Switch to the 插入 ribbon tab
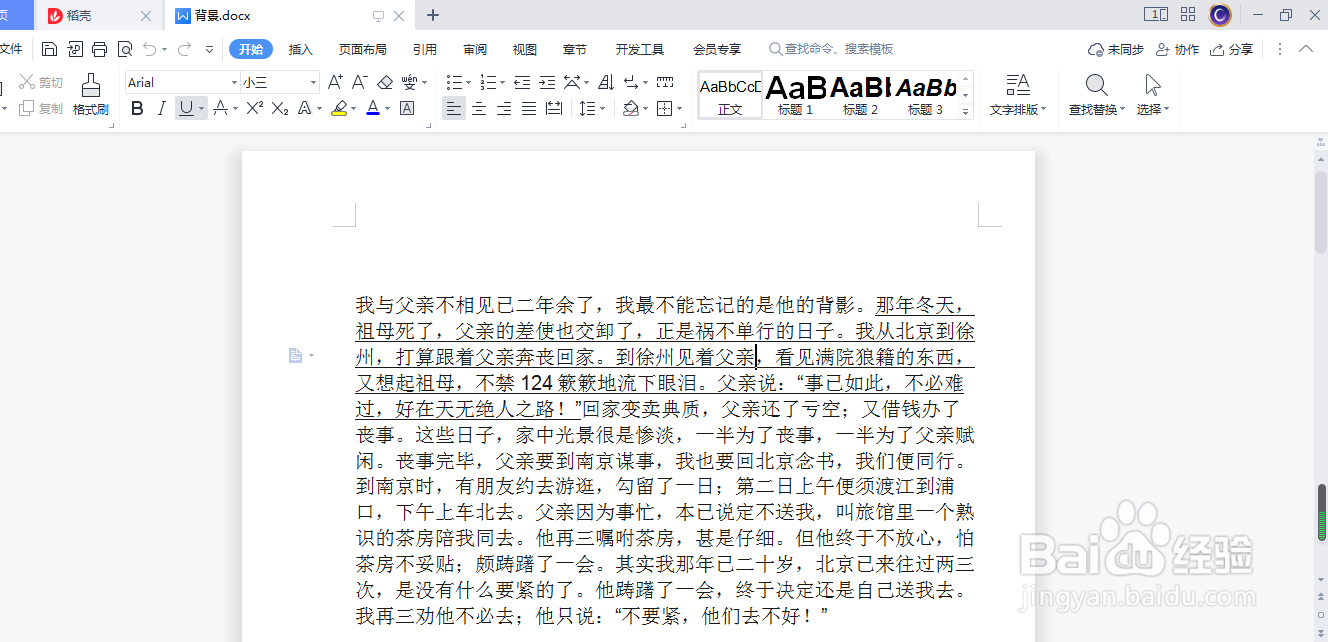Viewport: 1328px width, 642px height. point(301,49)
